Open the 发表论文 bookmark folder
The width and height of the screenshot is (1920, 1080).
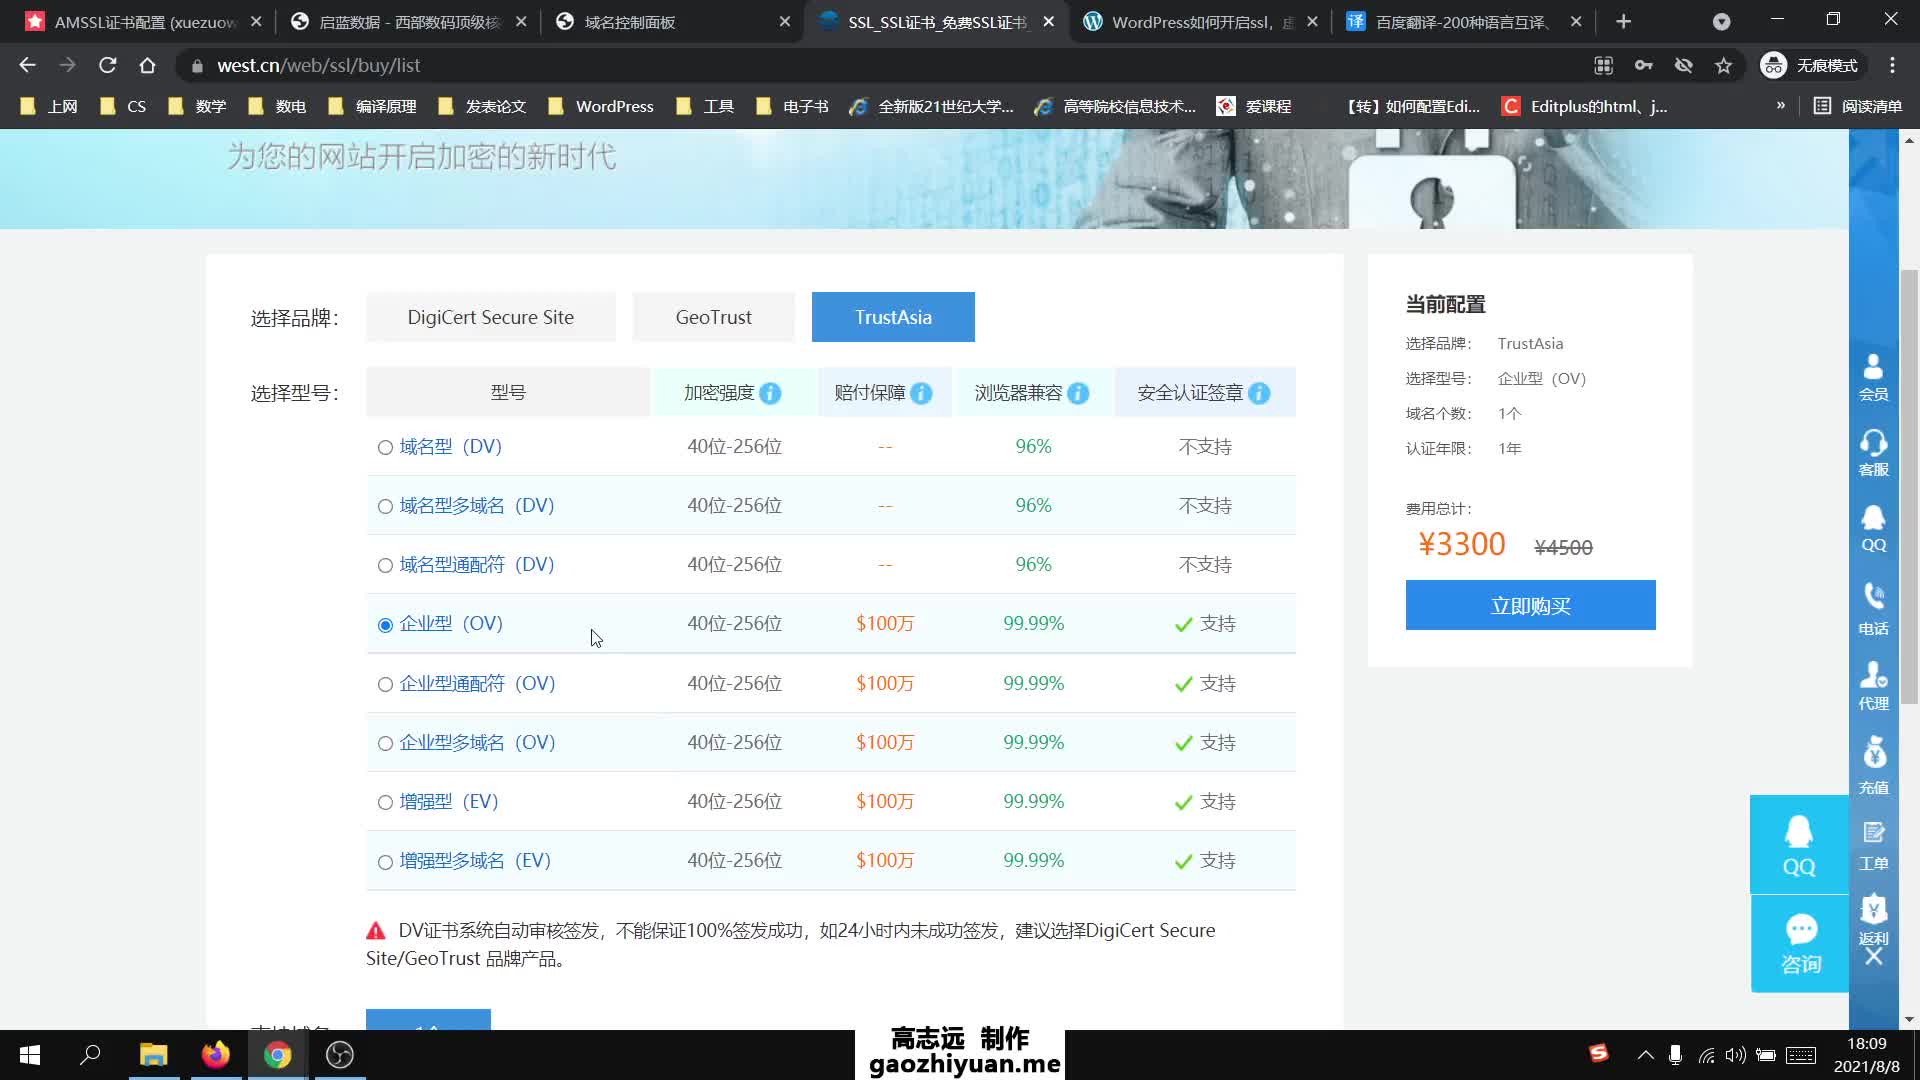pos(482,106)
